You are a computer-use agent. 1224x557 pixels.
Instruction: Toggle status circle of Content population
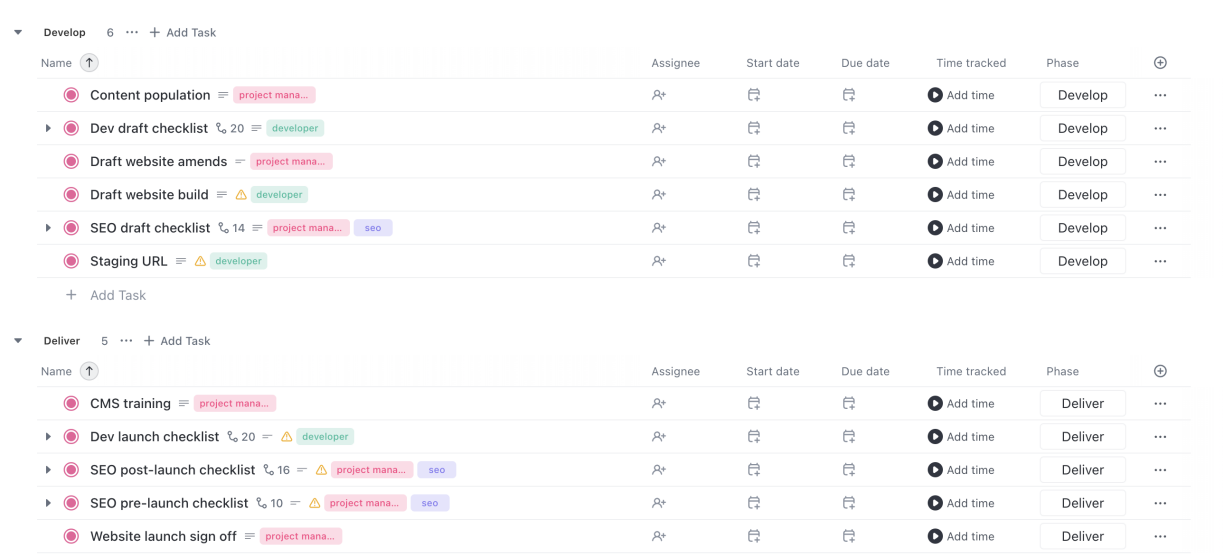71,95
